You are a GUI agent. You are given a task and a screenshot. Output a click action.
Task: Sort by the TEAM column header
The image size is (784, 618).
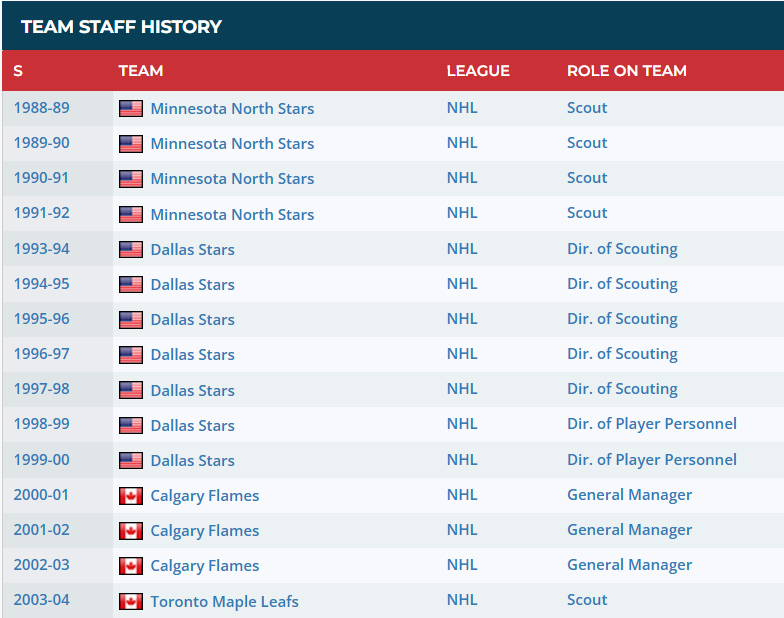[x=141, y=70]
